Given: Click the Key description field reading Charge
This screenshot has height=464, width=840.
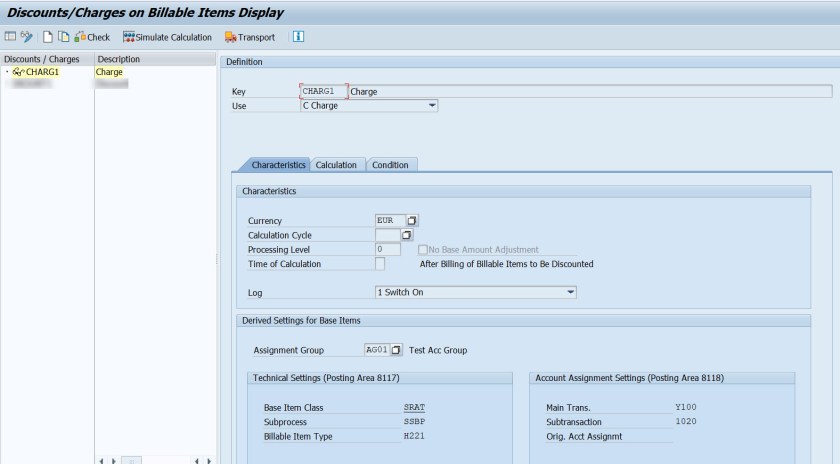Looking at the screenshot, I should pyautogui.click(x=590, y=92).
